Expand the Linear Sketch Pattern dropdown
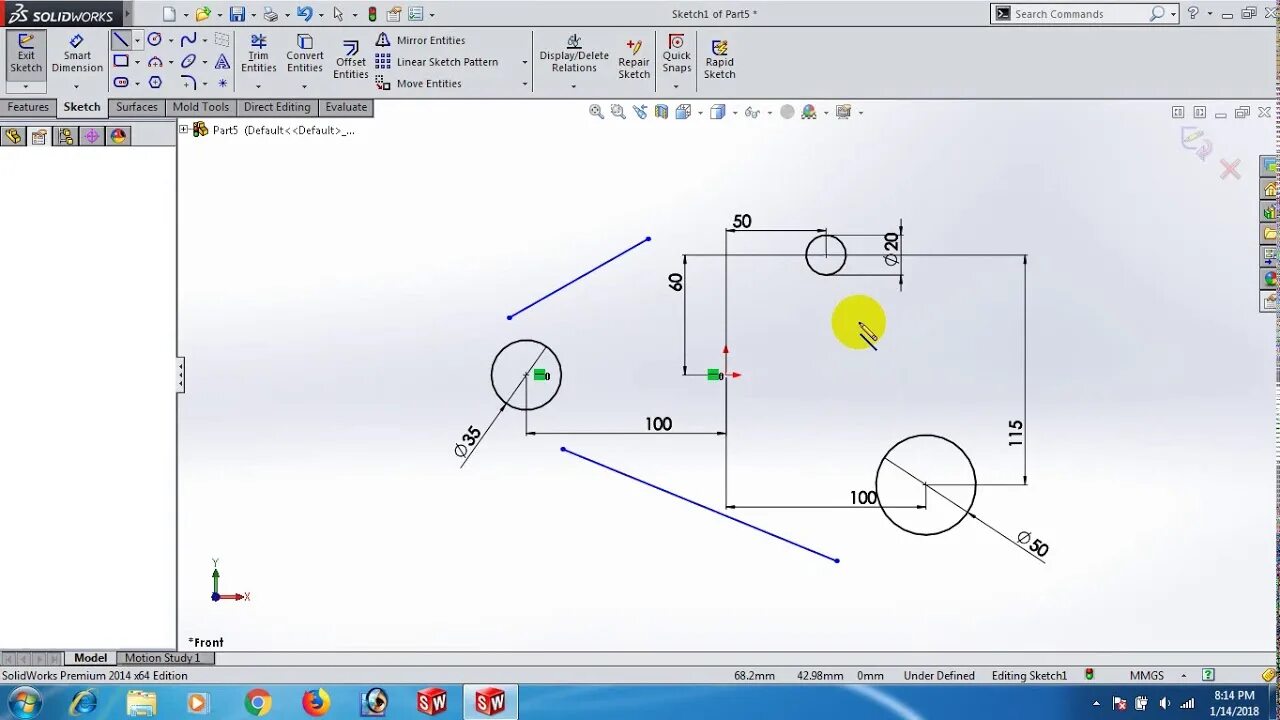Image resolution: width=1280 pixels, height=720 pixels. point(523,61)
